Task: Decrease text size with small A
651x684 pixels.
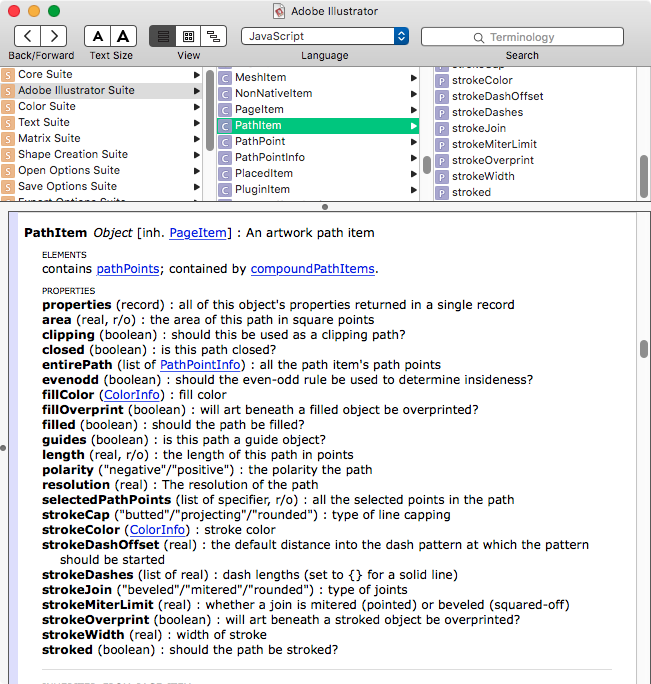Action: (x=98, y=36)
